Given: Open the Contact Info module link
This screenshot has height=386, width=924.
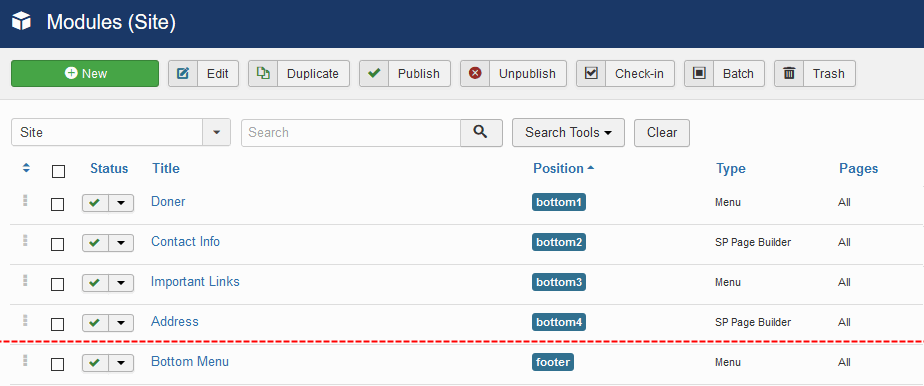Looking at the screenshot, I should 185,242.
